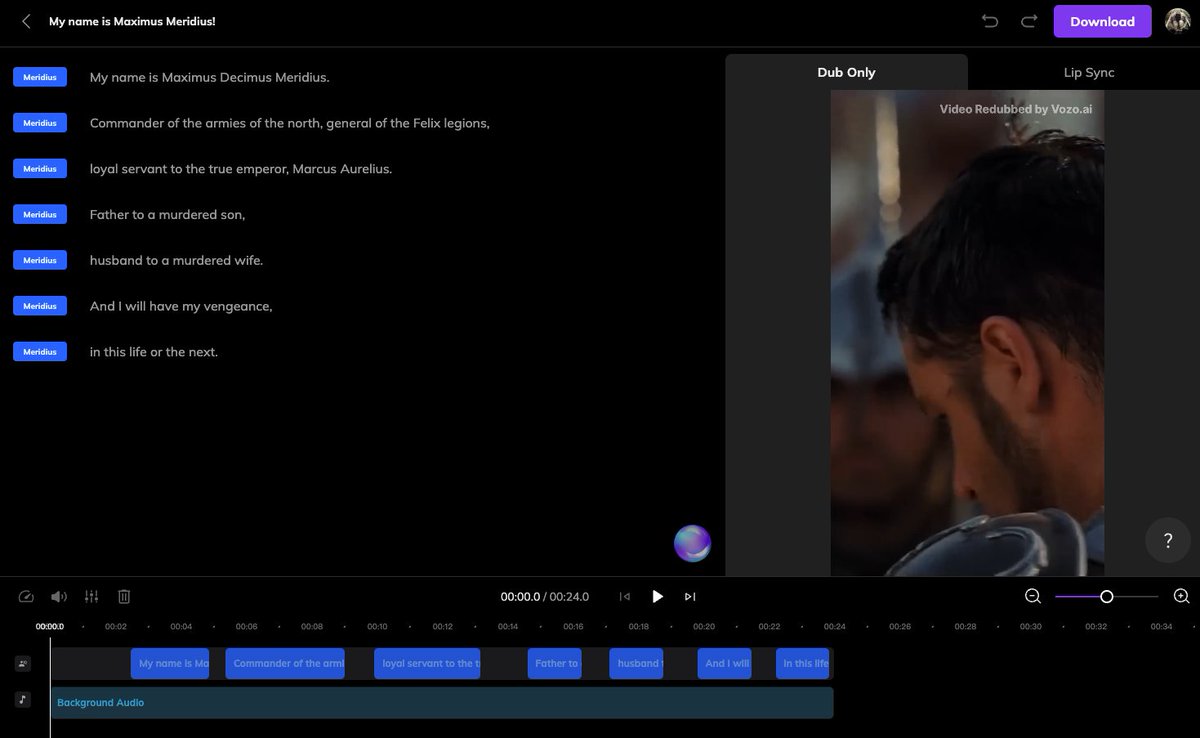Click the volume speaker icon
This screenshot has height=738, width=1200.
tap(59, 597)
